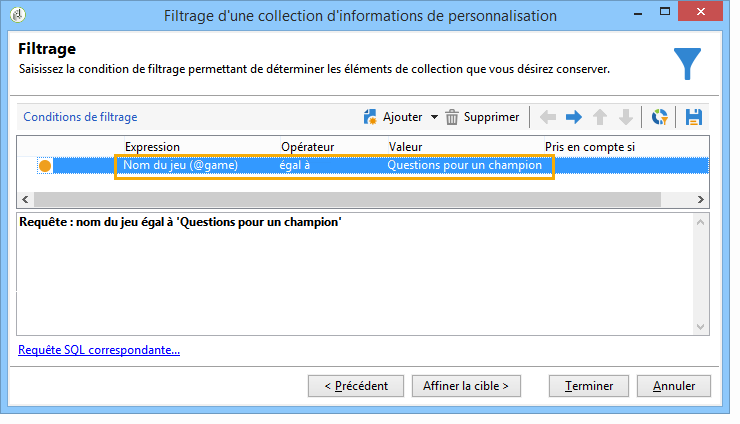The image size is (740, 424).
Task: Click the Ajouter add-condition icon
Action: click(x=370, y=117)
